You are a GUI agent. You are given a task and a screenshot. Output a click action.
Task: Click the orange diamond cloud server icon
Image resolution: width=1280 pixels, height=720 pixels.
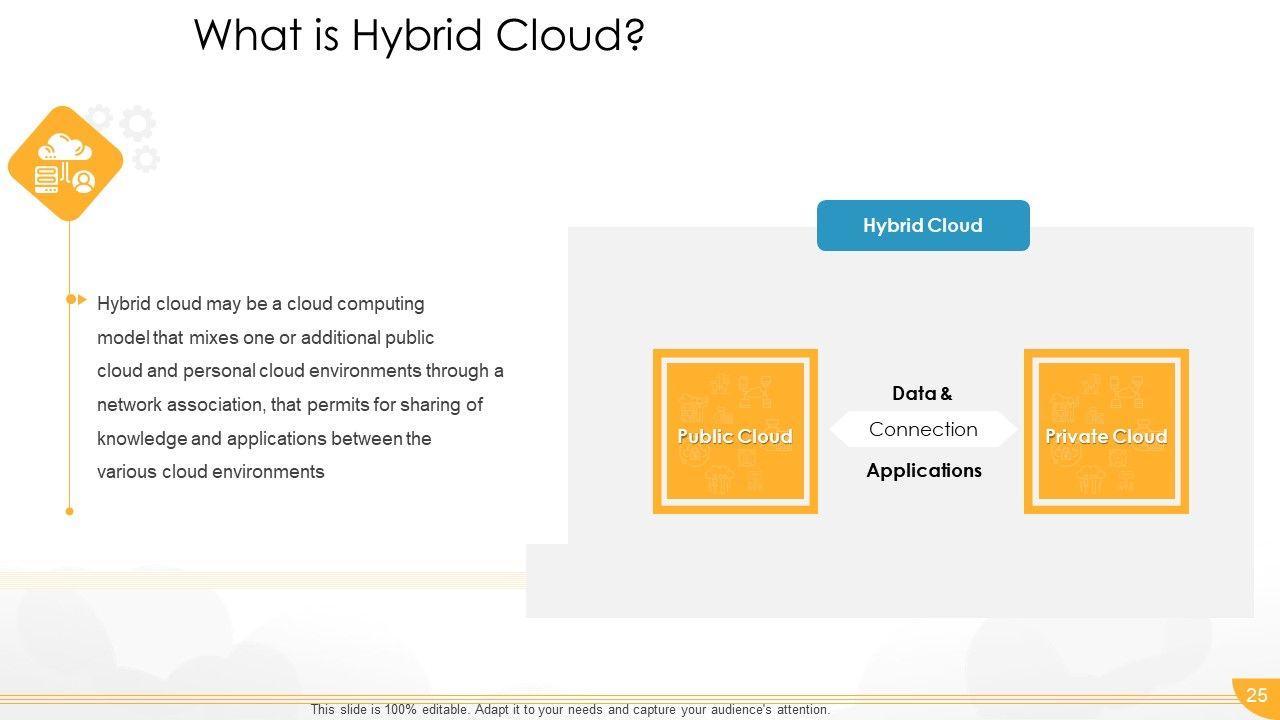pyautogui.click(x=65, y=164)
